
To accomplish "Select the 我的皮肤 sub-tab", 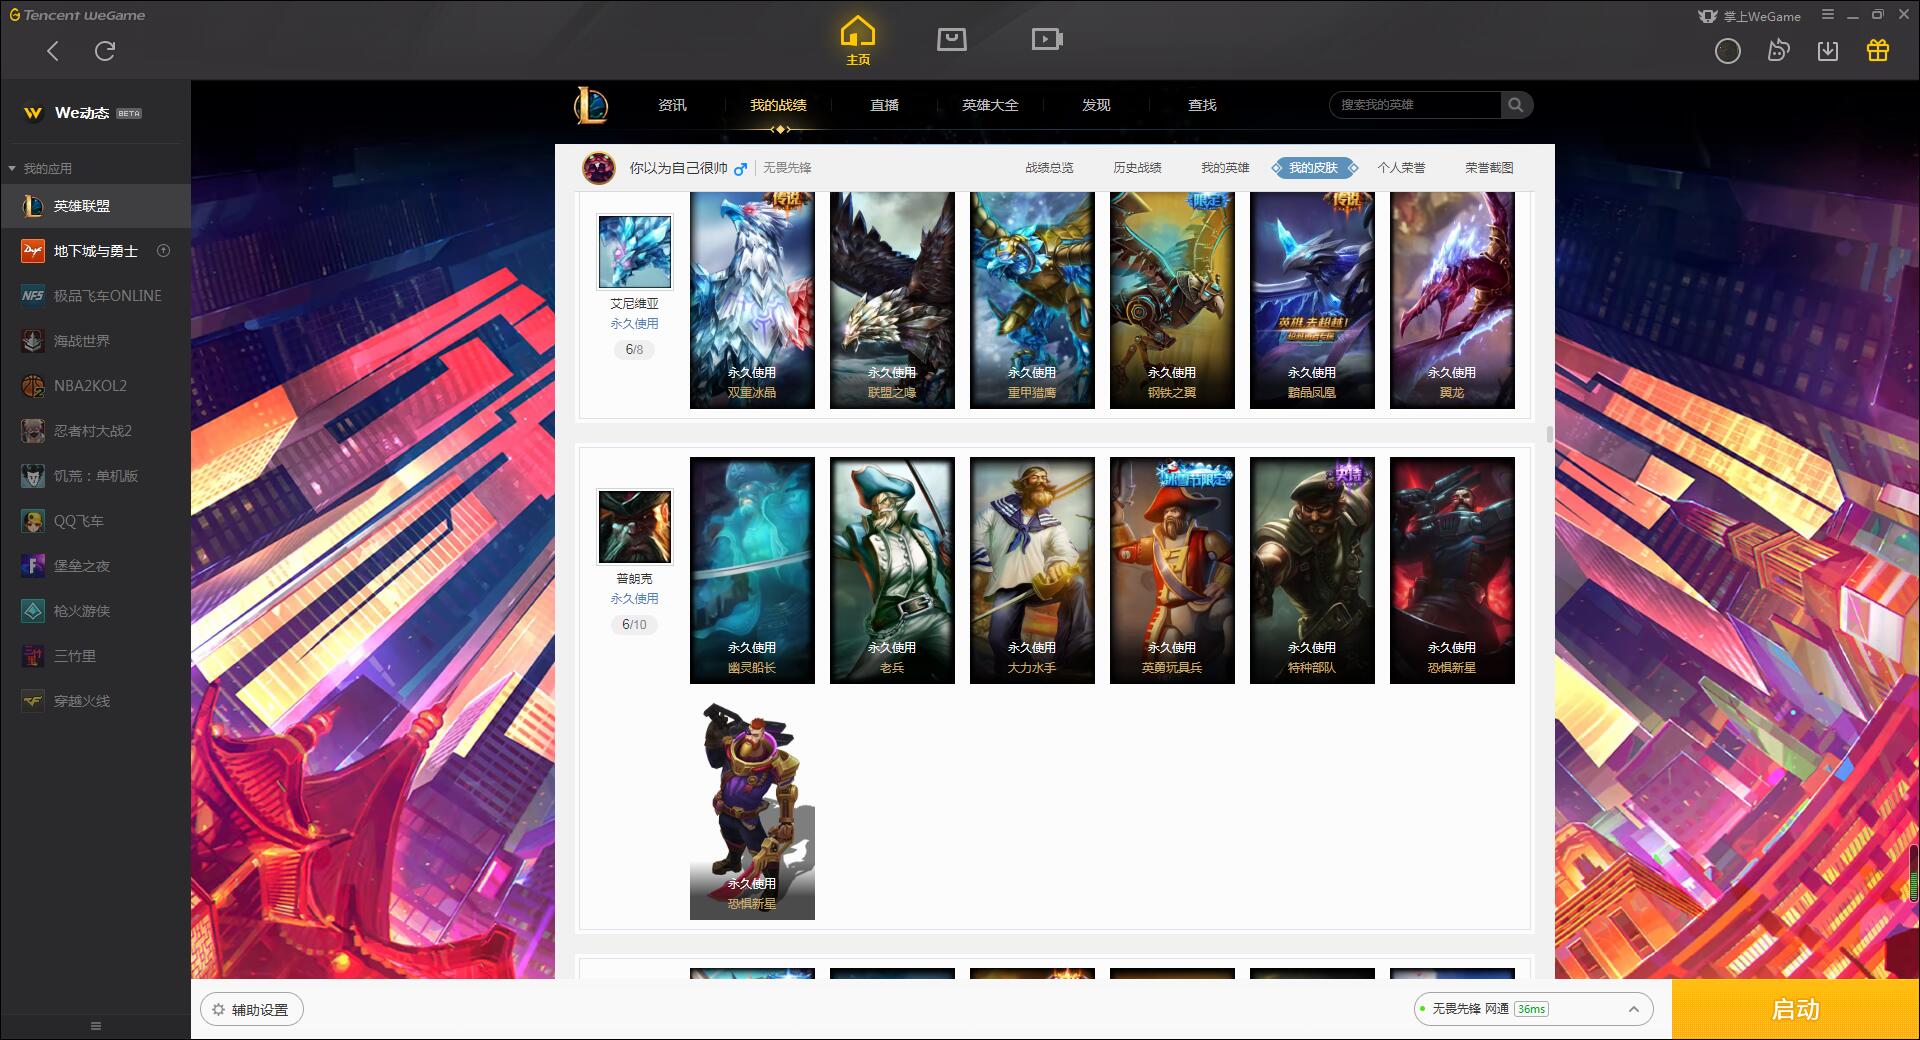I will coord(1313,168).
